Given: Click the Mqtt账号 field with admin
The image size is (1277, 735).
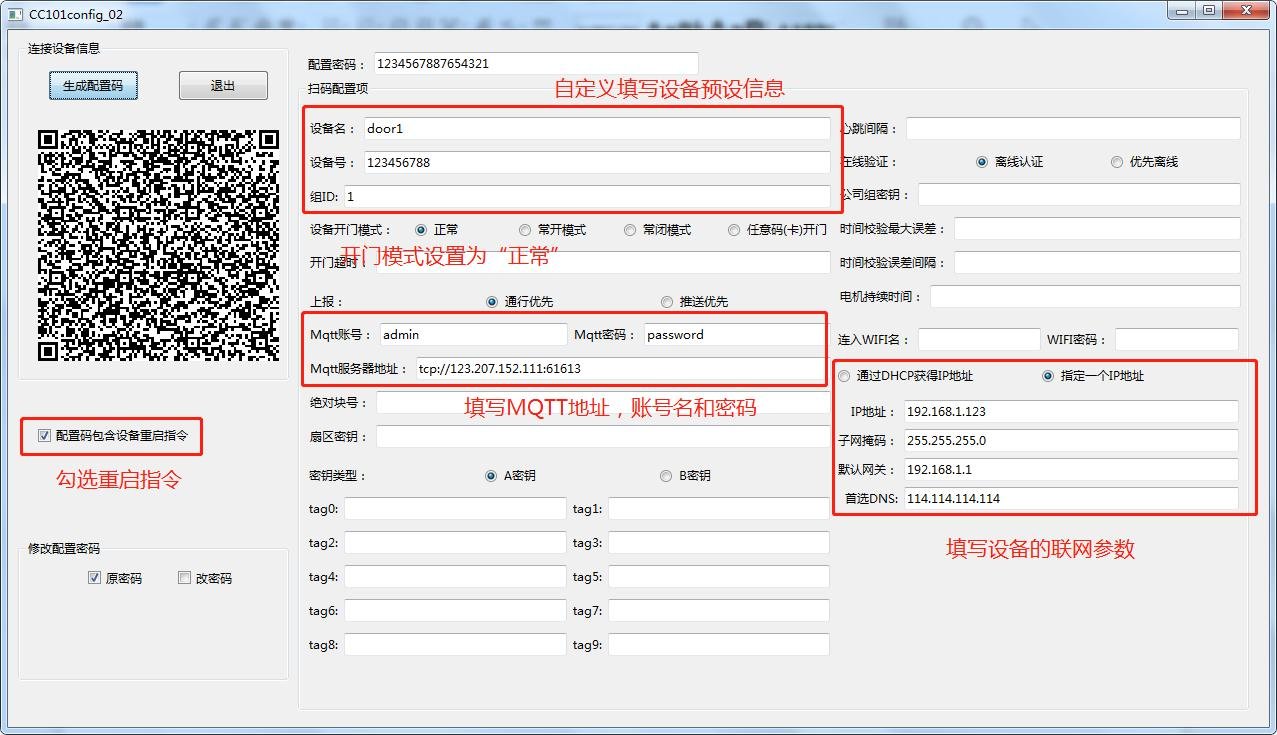Looking at the screenshot, I should pyautogui.click(x=474, y=335).
